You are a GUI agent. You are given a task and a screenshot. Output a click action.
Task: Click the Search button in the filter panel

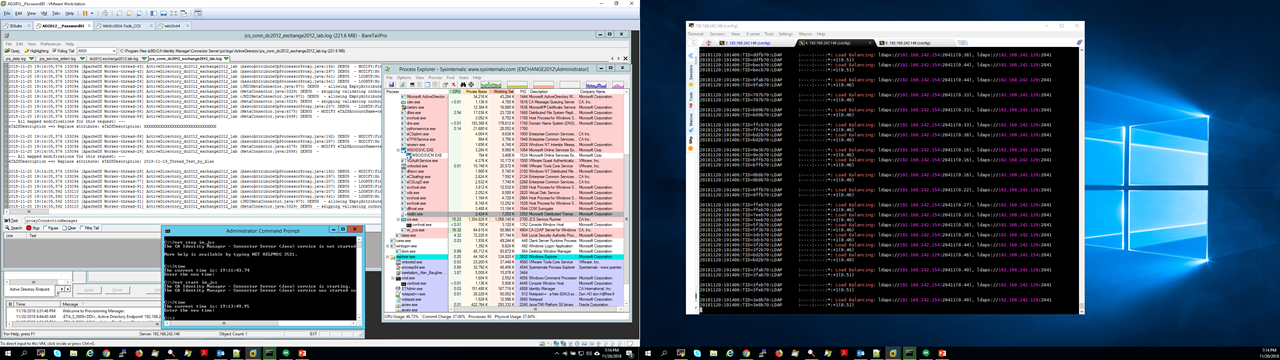(x=14, y=228)
